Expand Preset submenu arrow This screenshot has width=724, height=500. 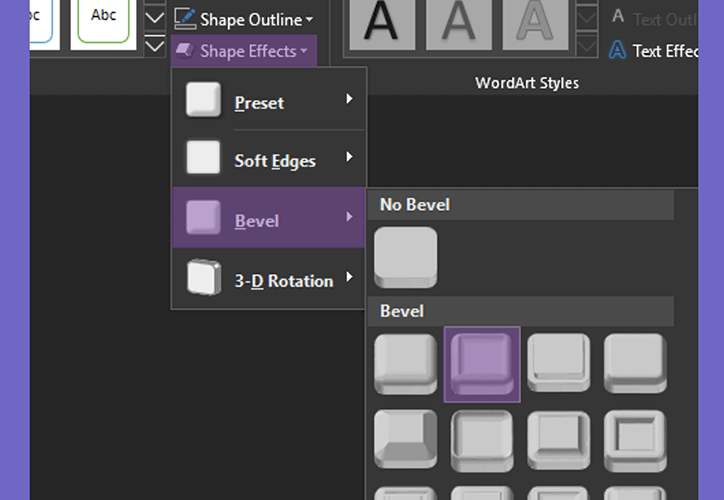pos(350,99)
